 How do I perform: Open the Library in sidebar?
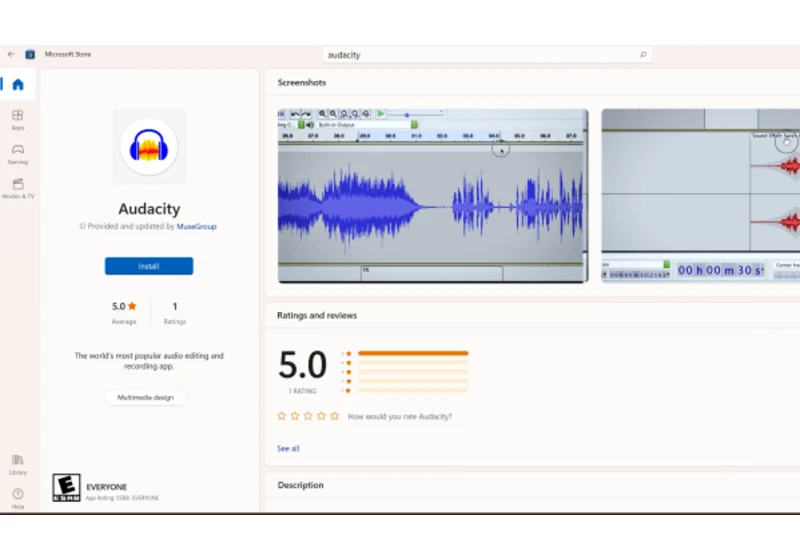[x=18, y=465]
